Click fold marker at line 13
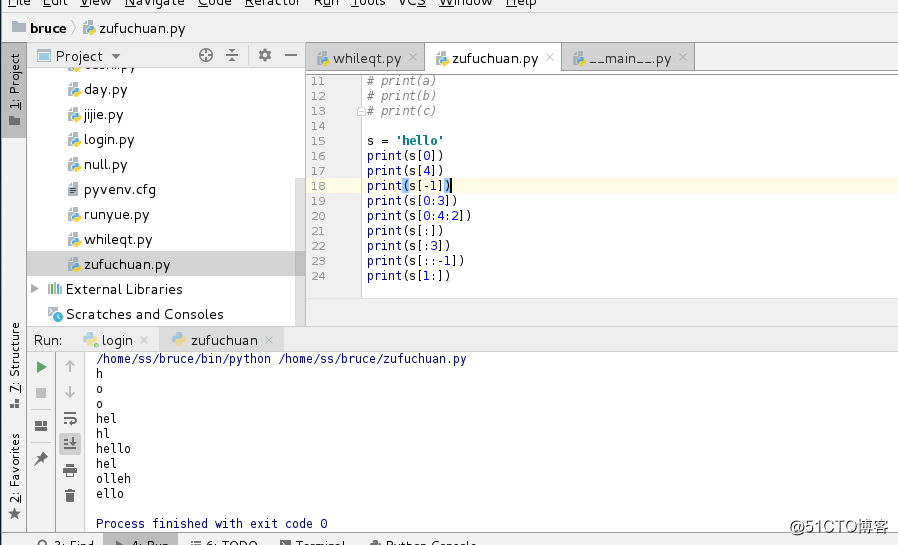Image resolution: width=898 pixels, height=545 pixels. pyautogui.click(x=361, y=111)
